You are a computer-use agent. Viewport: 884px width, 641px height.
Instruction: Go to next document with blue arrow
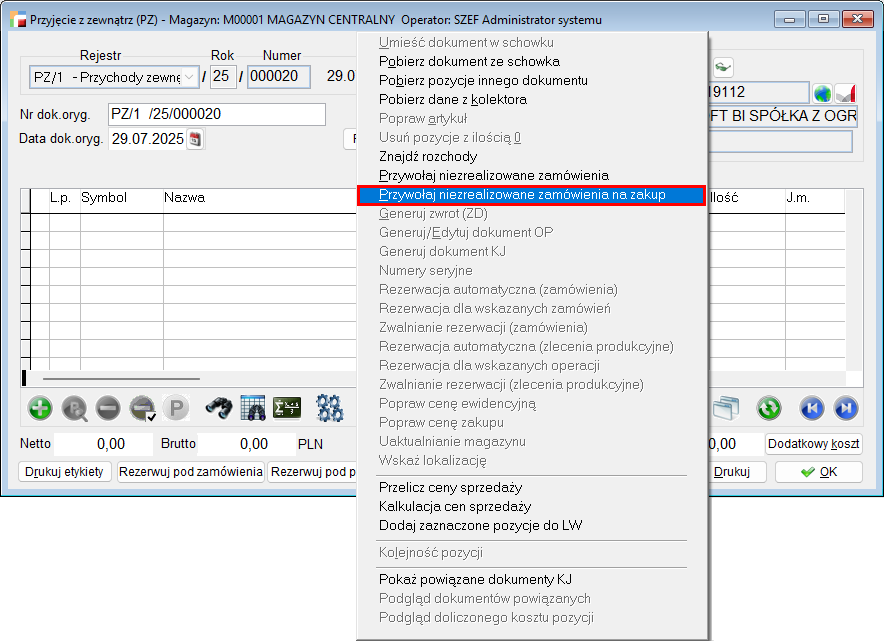(846, 408)
